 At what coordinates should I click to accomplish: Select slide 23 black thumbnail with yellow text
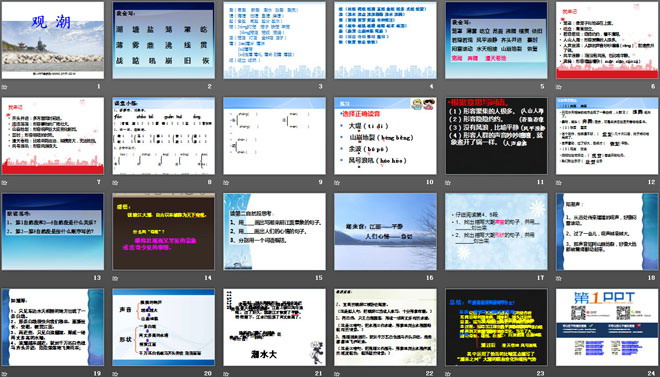(x=496, y=327)
